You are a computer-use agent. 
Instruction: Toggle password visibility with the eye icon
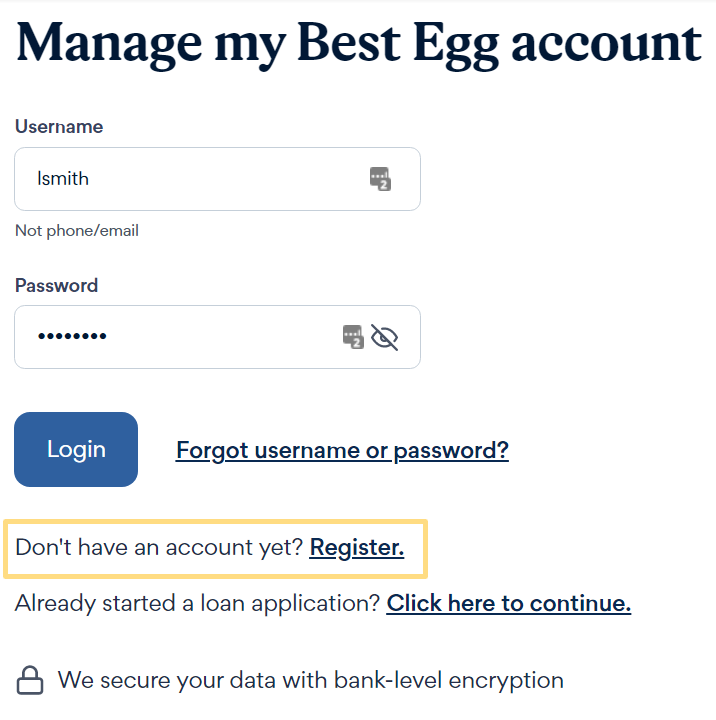(384, 337)
